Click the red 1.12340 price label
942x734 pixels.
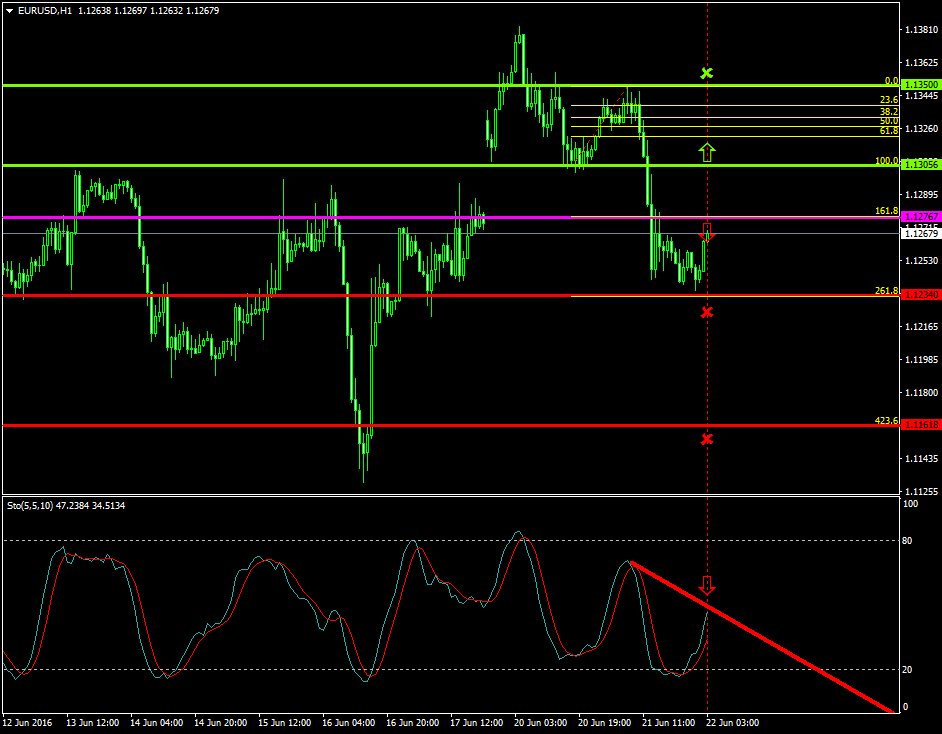click(919, 295)
